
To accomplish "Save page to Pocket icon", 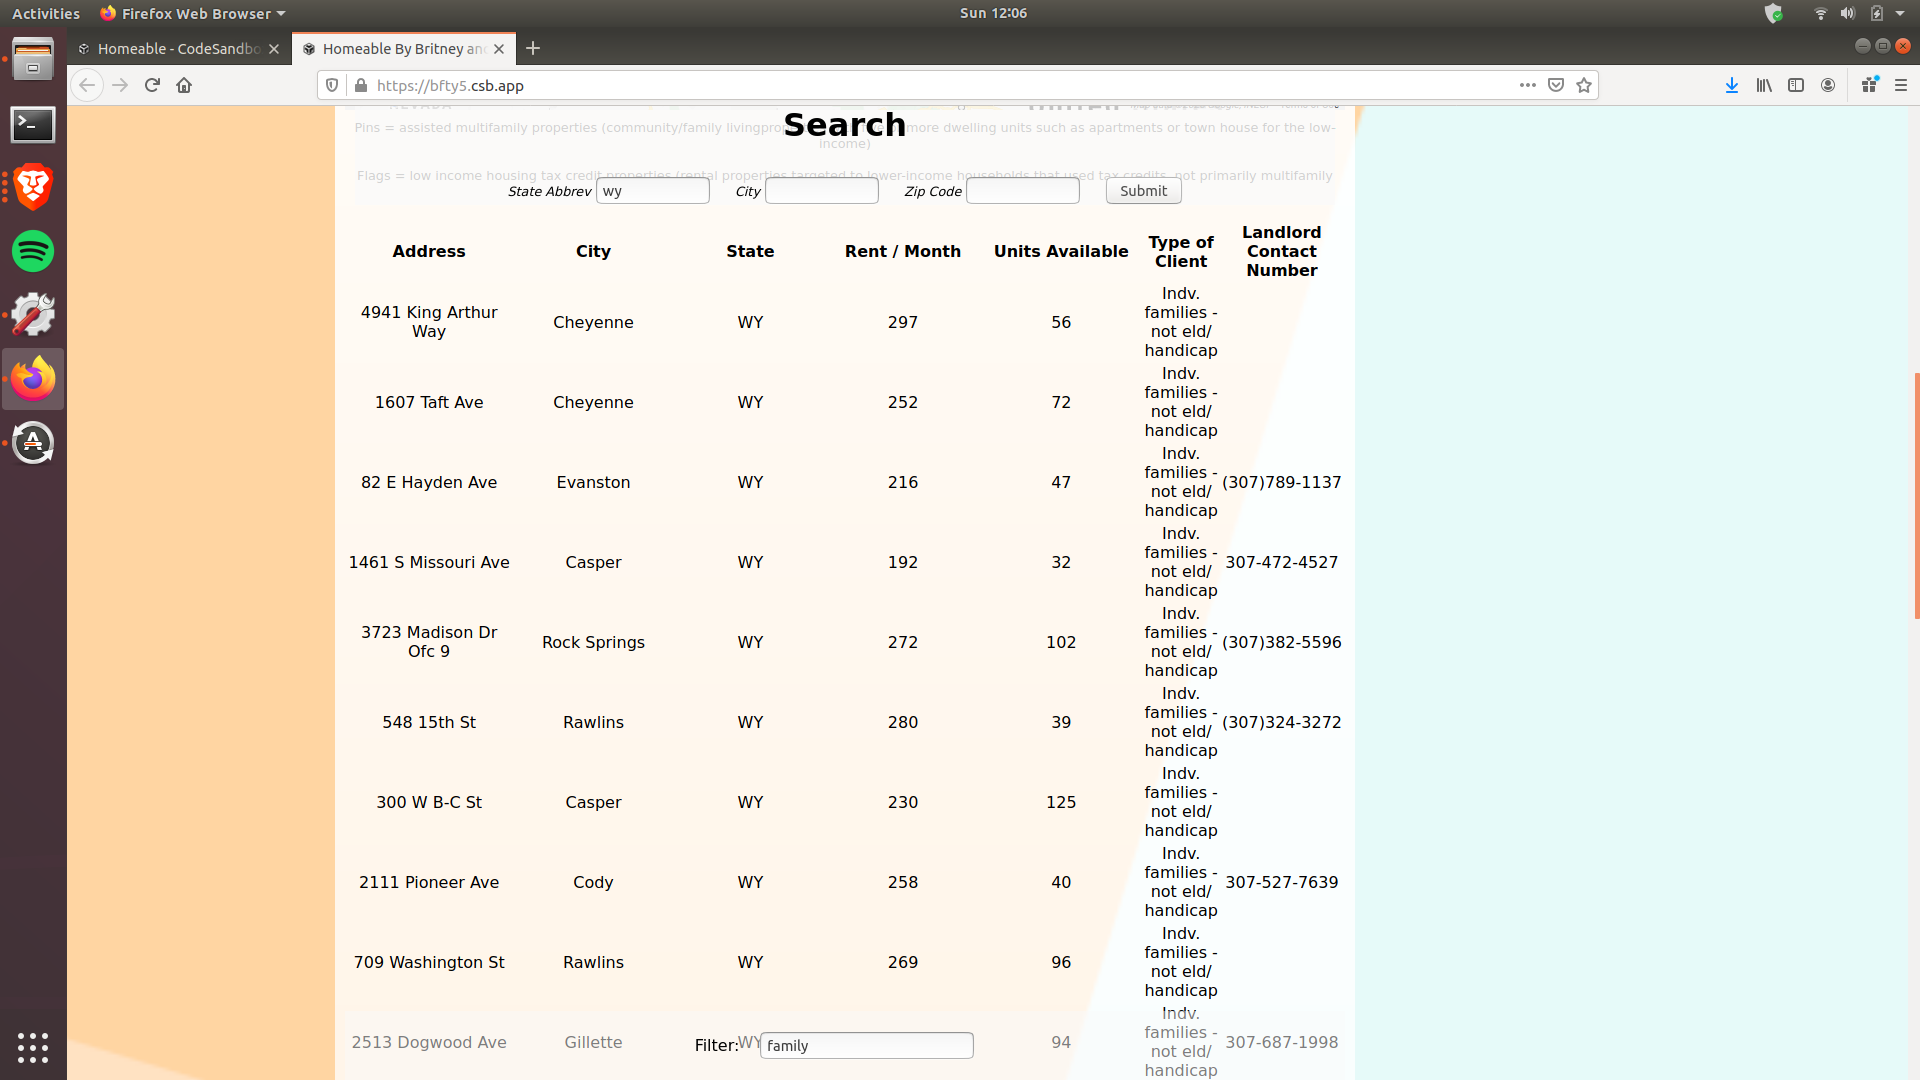I will tap(1556, 85).
